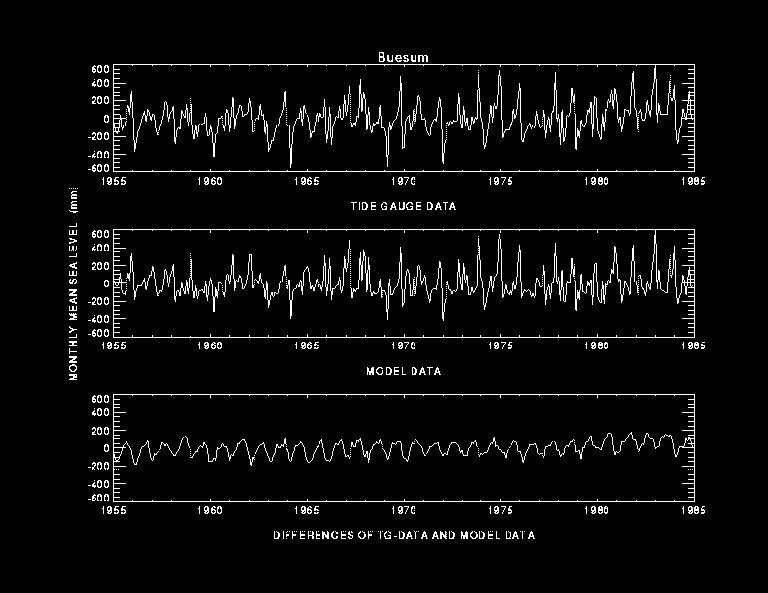Click the Buesum plot title
This screenshot has width=768, height=593.
tap(403, 57)
